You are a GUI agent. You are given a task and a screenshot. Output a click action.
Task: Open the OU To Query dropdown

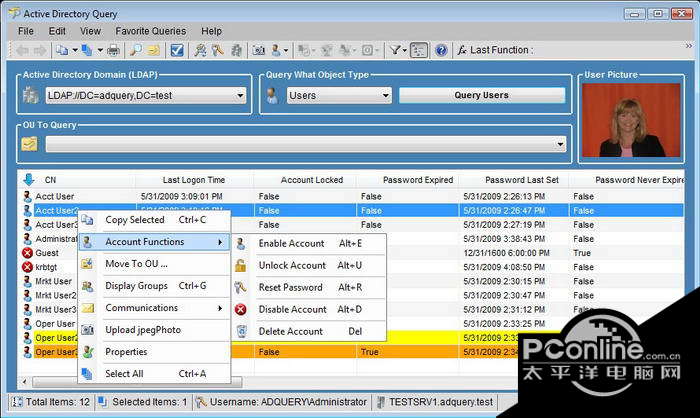tap(560, 144)
